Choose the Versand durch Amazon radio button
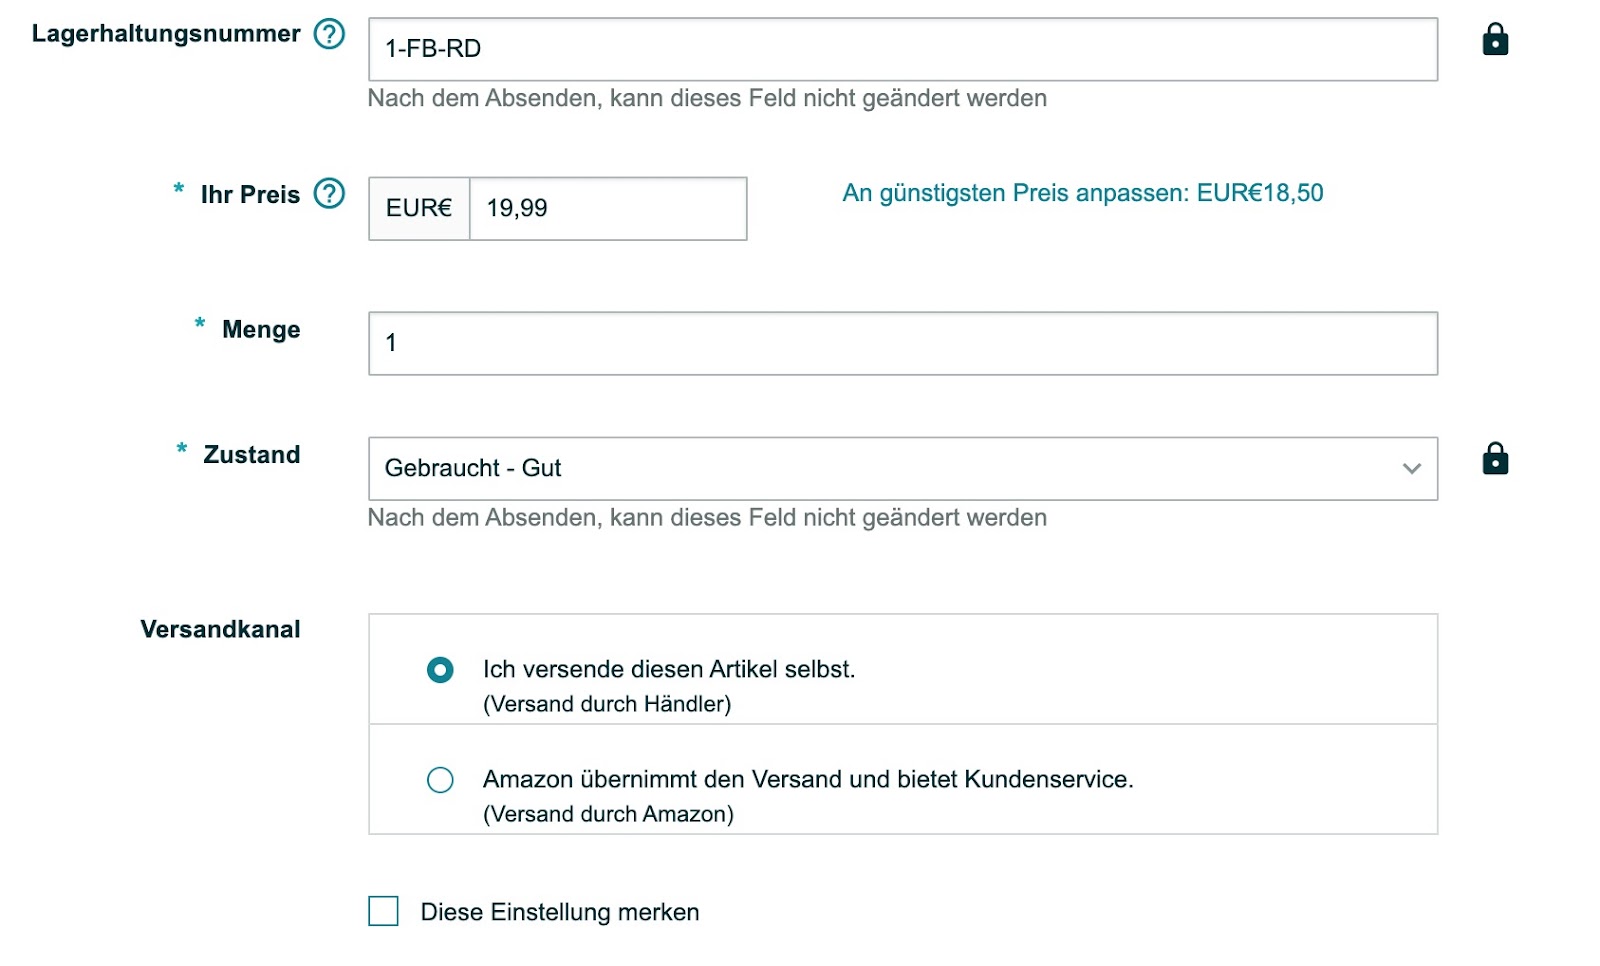 pyautogui.click(x=440, y=780)
